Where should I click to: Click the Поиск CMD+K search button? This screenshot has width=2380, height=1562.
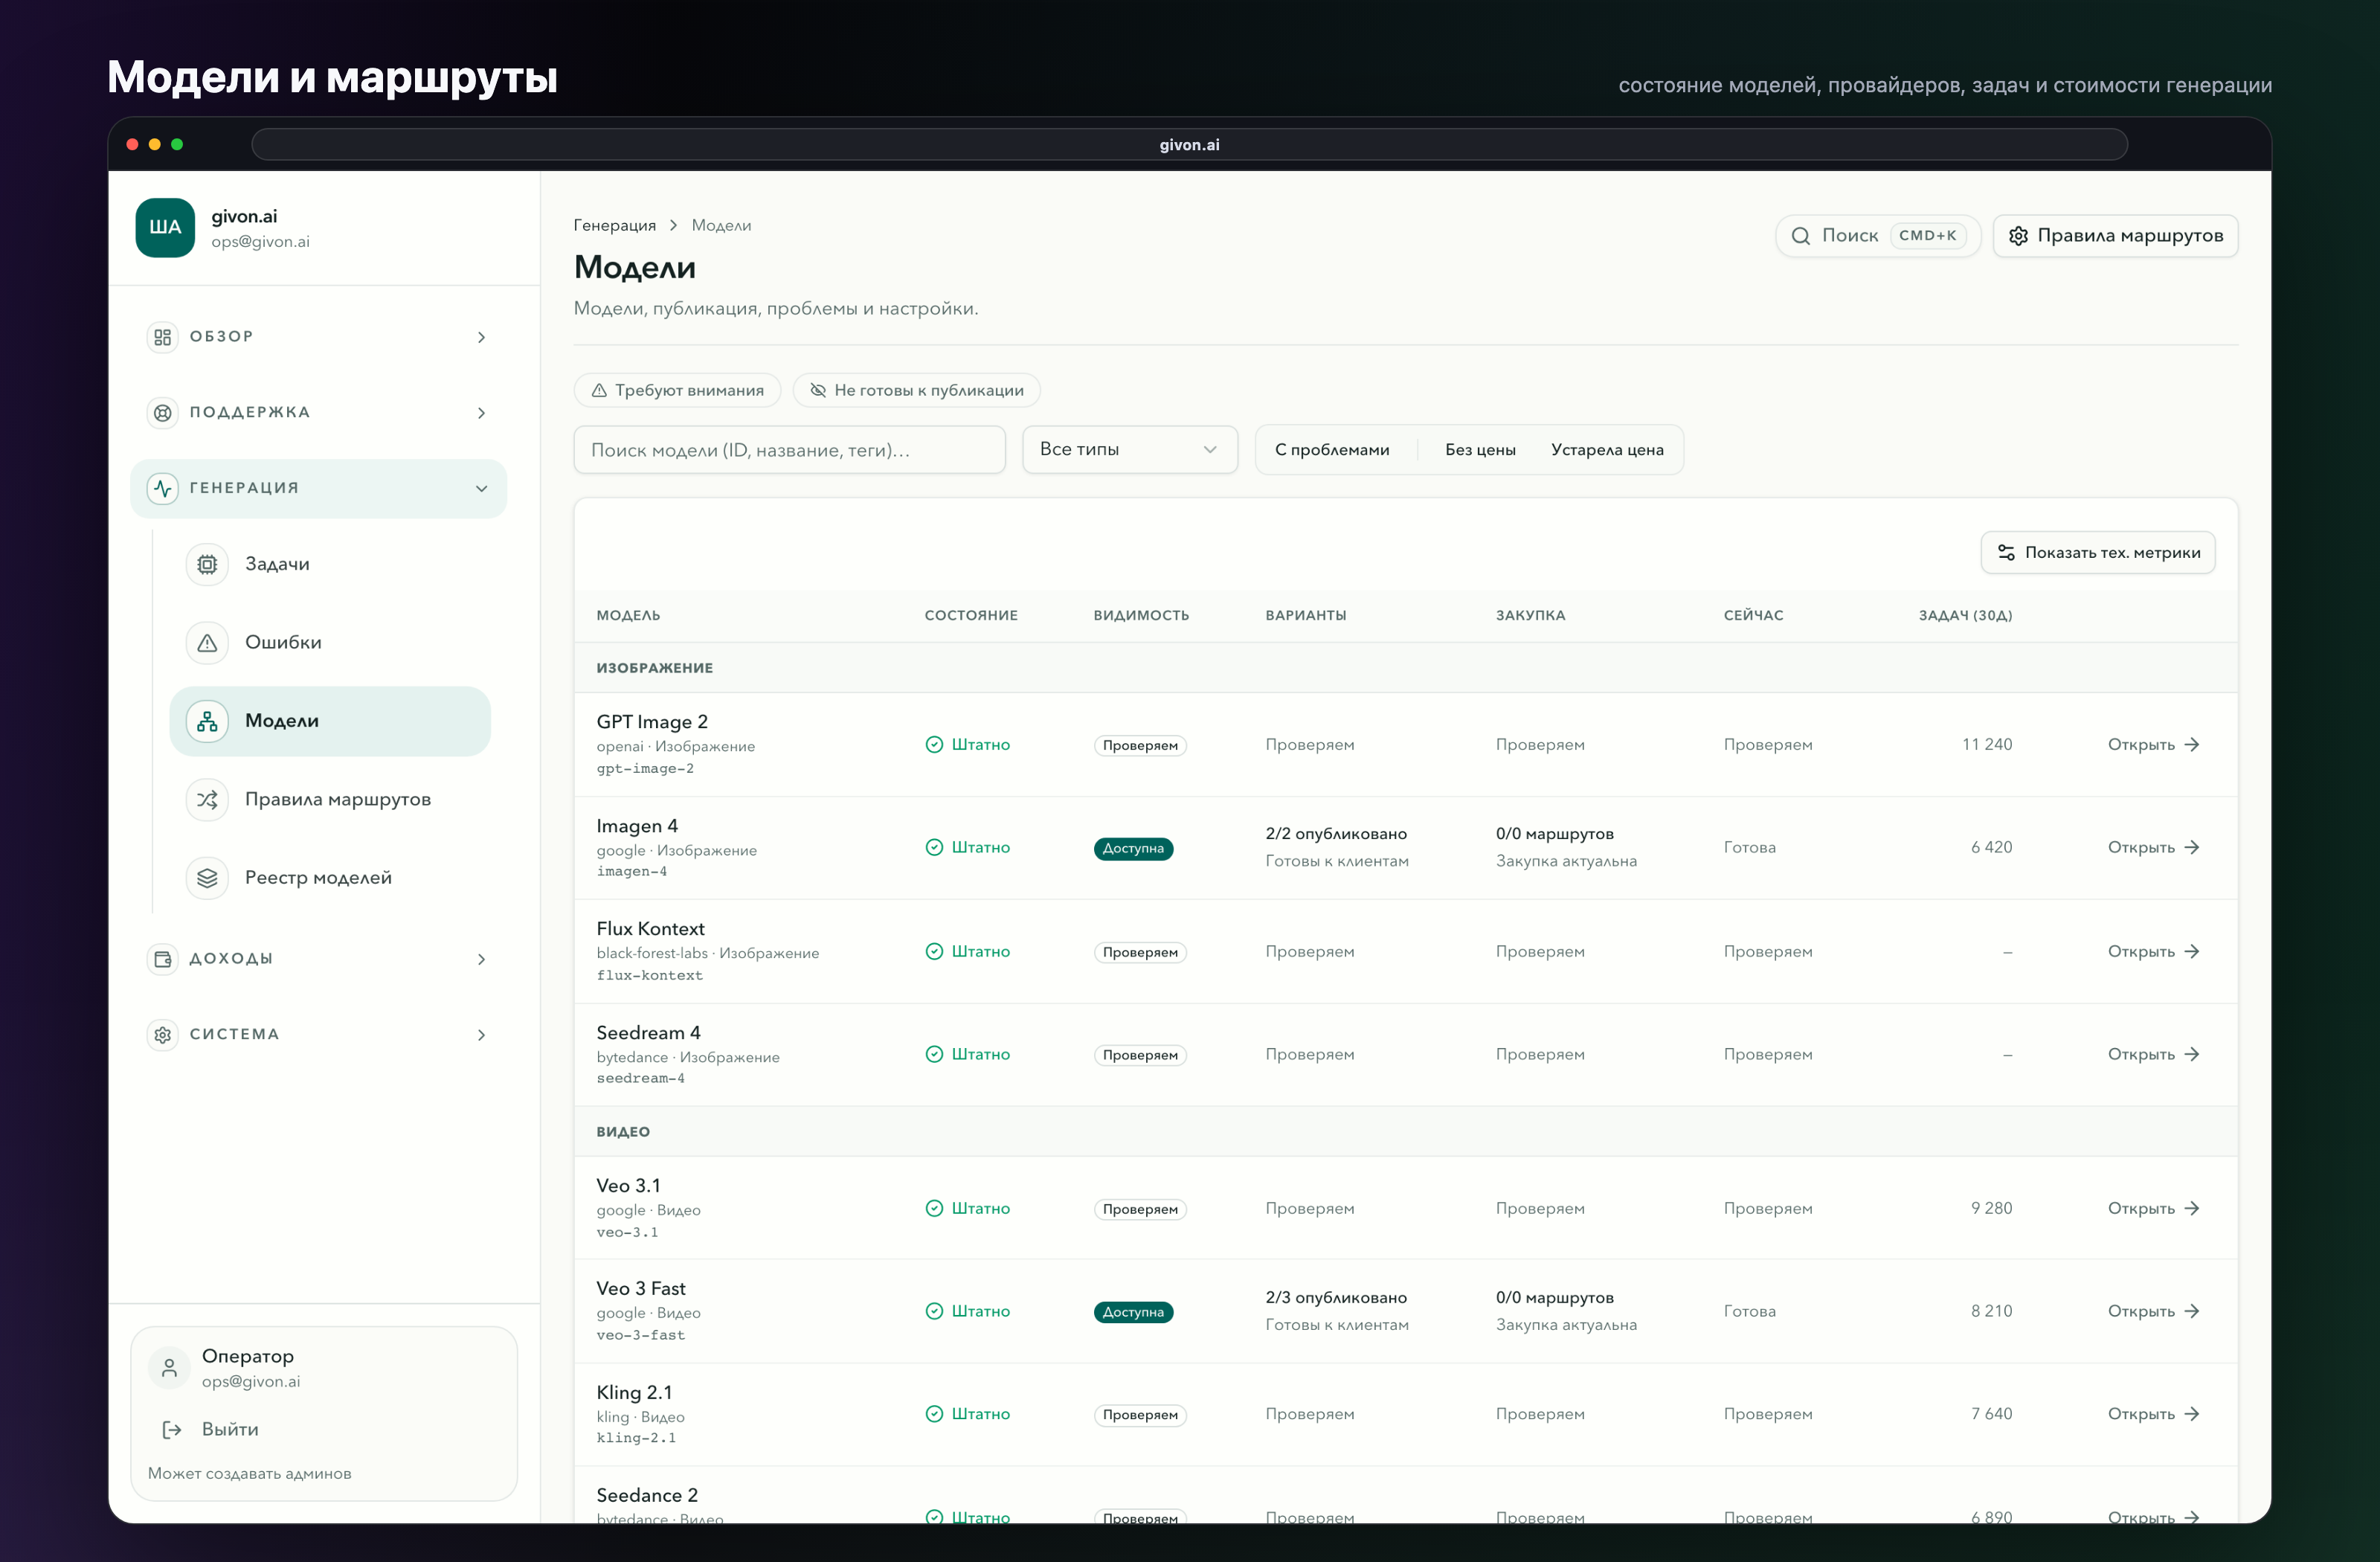click(x=1878, y=236)
